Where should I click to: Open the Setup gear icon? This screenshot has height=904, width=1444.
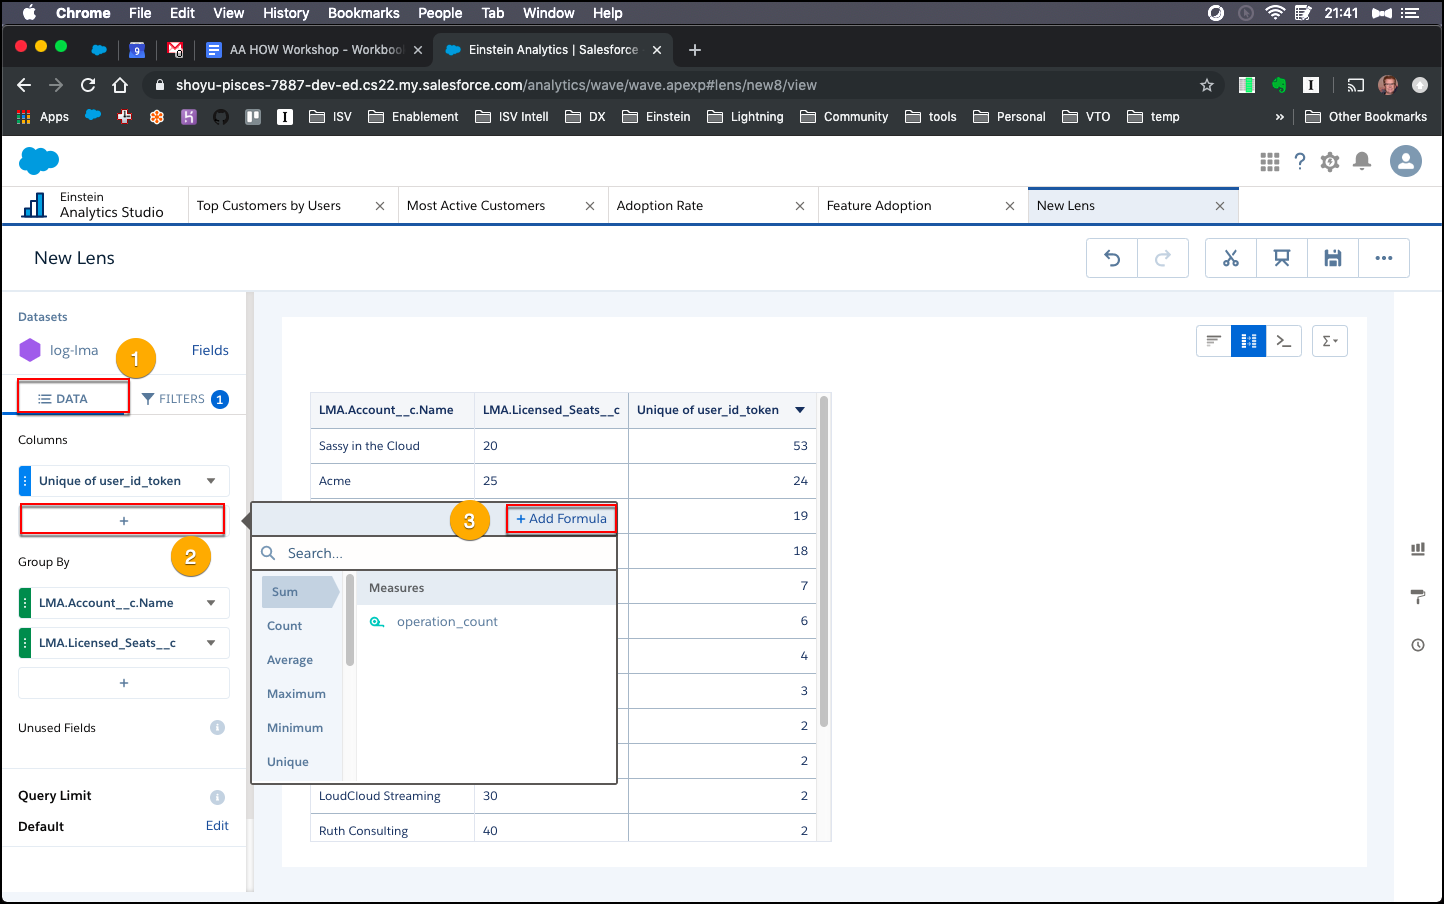[x=1330, y=161]
